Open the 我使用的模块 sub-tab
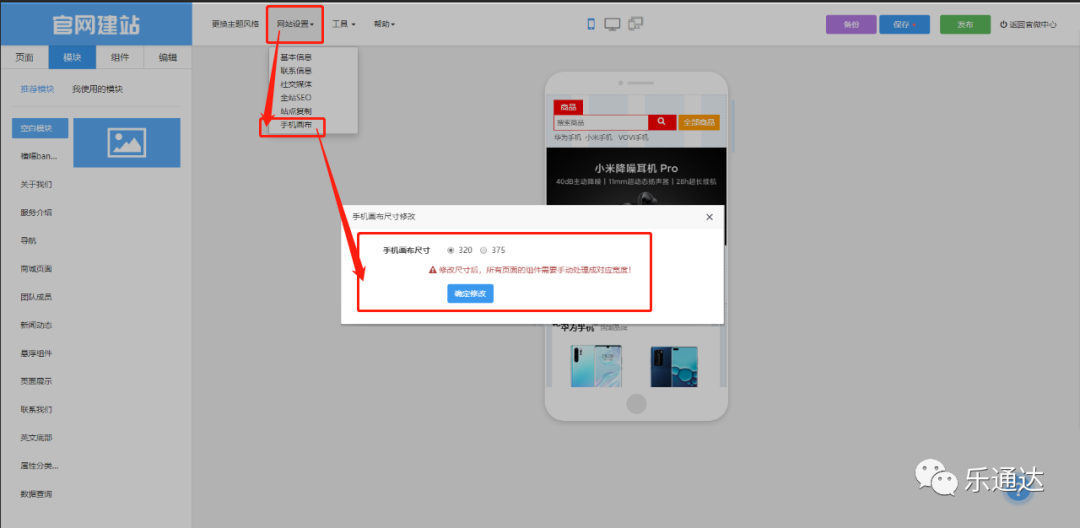Viewport: 1080px width, 528px height. (97, 89)
